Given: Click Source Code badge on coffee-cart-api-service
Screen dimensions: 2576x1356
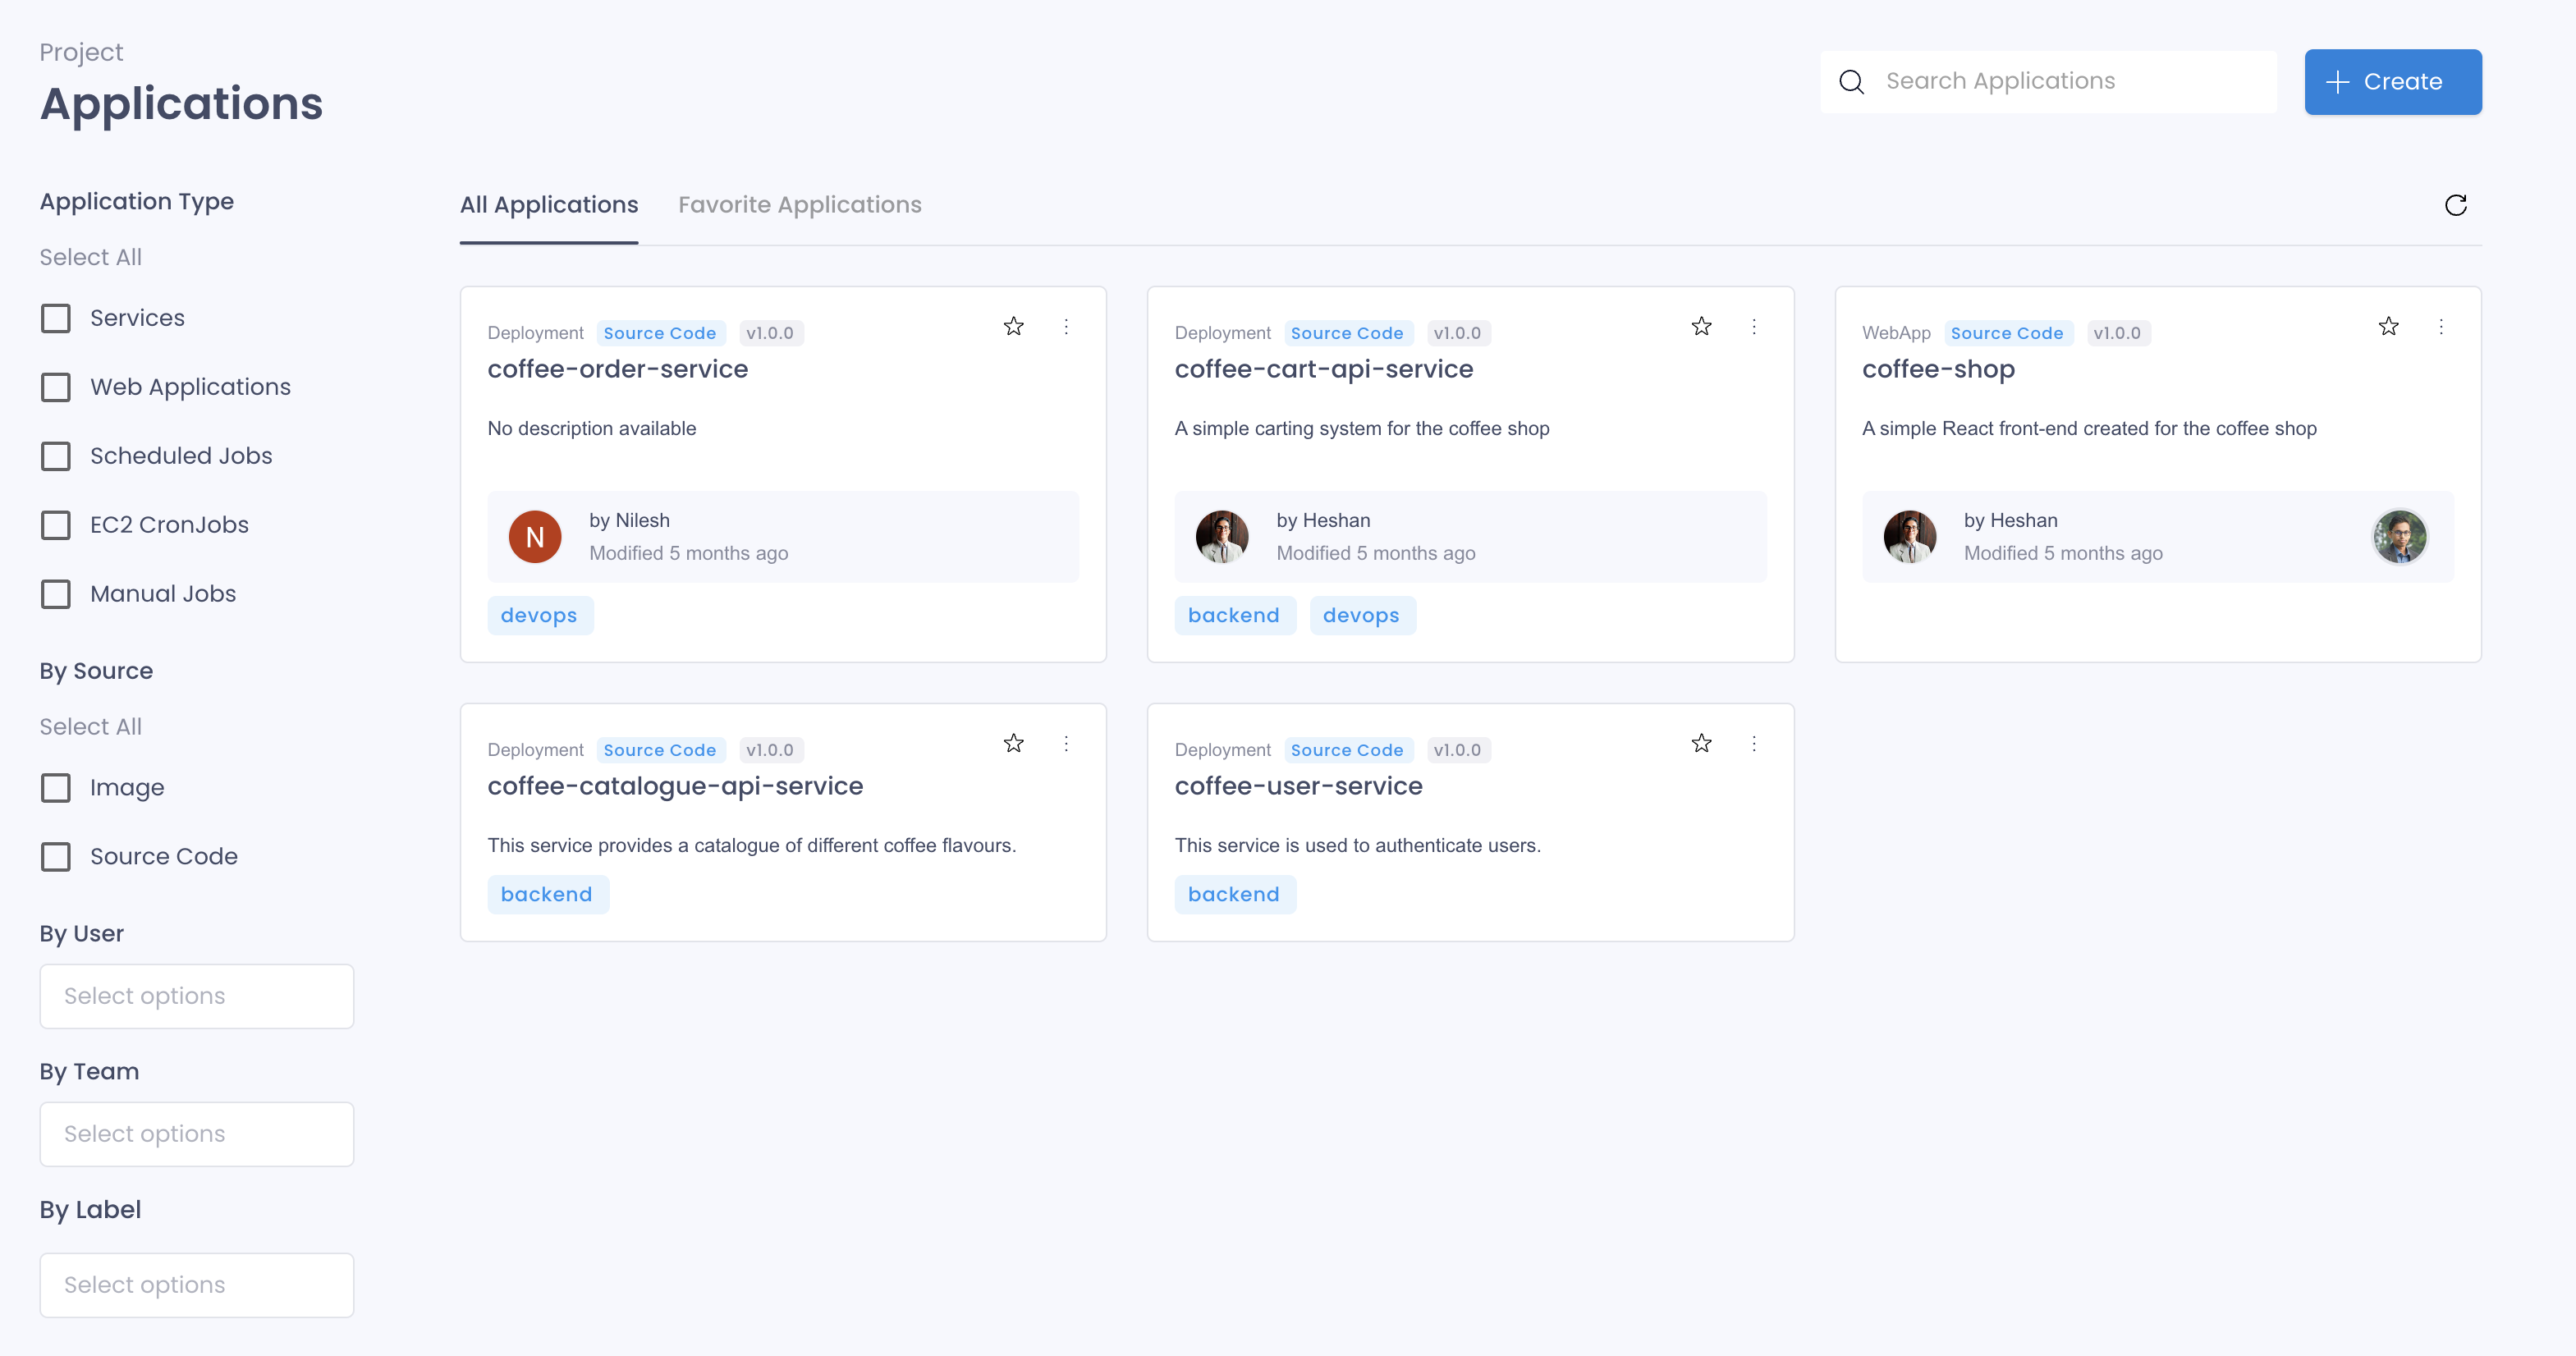Looking at the screenshot, I should coord(1347,333).
